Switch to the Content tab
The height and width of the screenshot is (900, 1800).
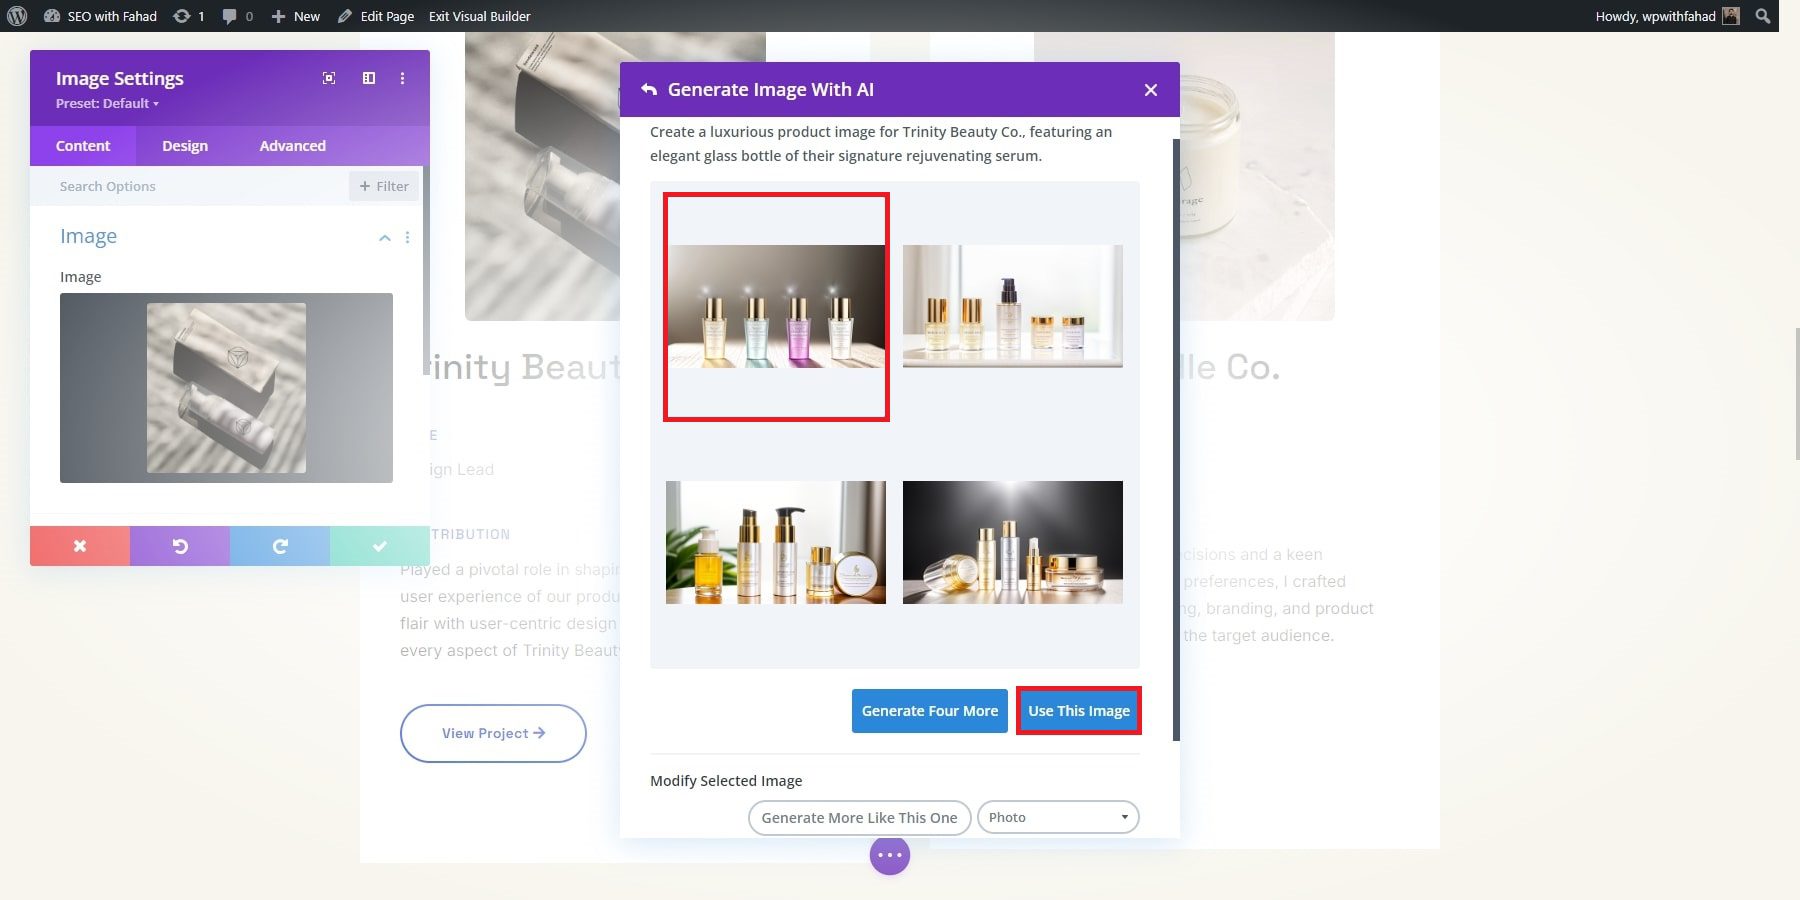tap(83, 146)
